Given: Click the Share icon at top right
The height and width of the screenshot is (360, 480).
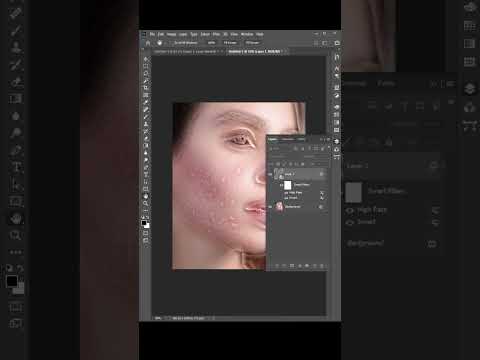Looking at the screenshot, I should [337, 43].
